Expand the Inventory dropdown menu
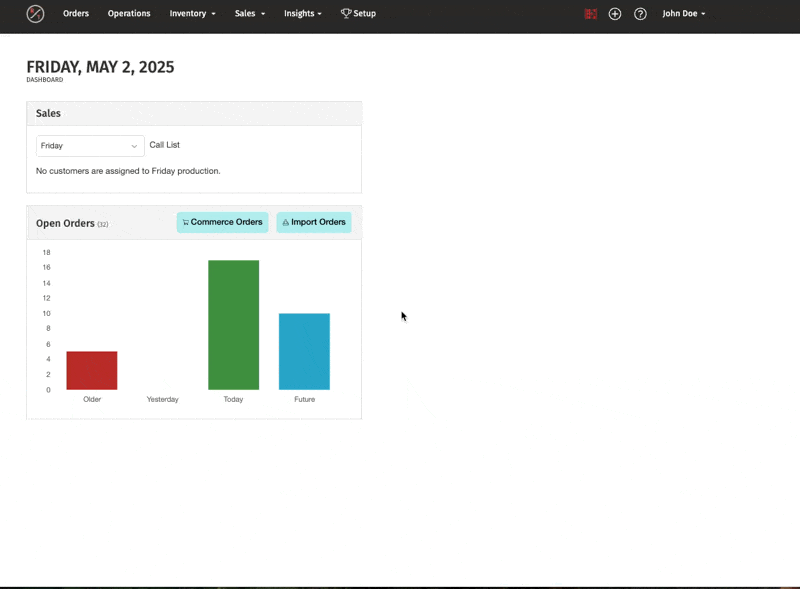The image size is (800, 589). pos(192,14)
